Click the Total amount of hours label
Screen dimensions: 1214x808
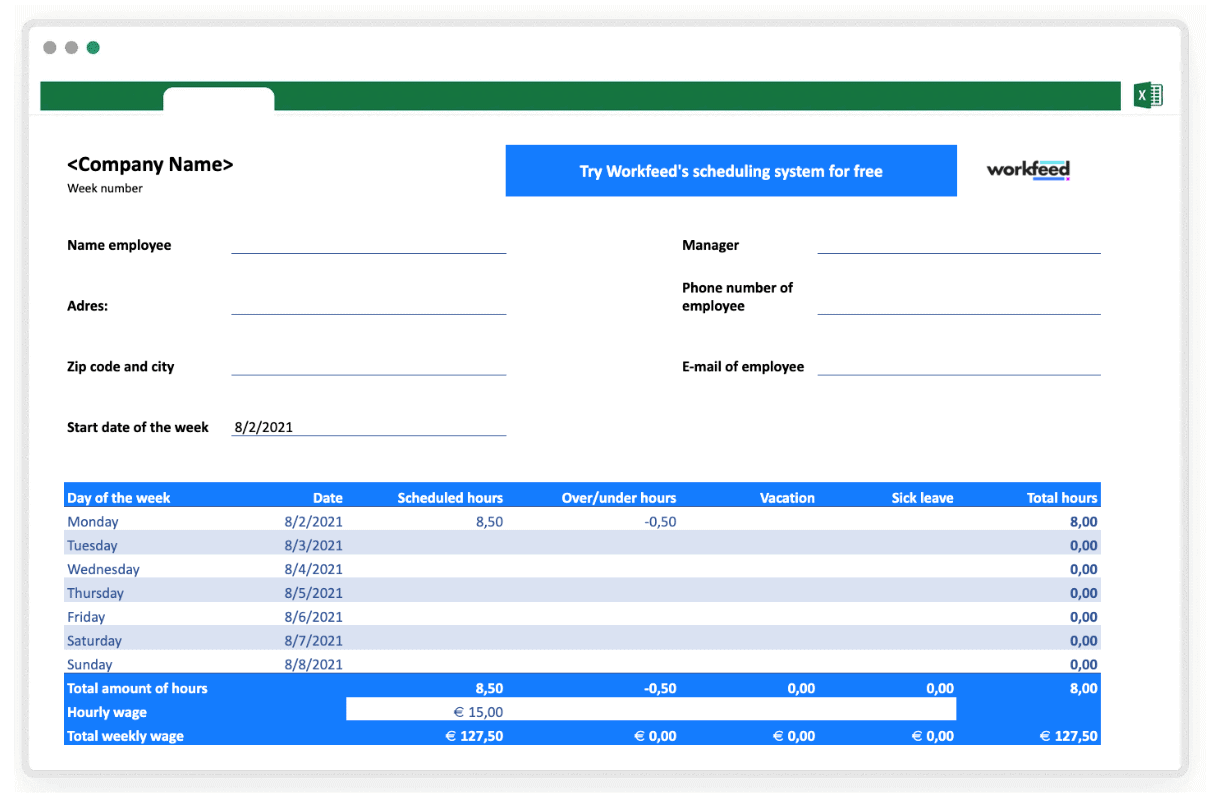tap(137, 688)
